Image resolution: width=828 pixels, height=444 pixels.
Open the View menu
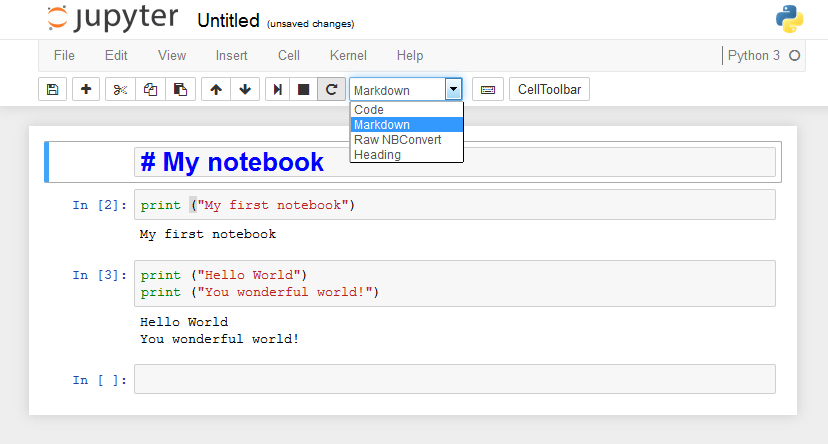172,55
